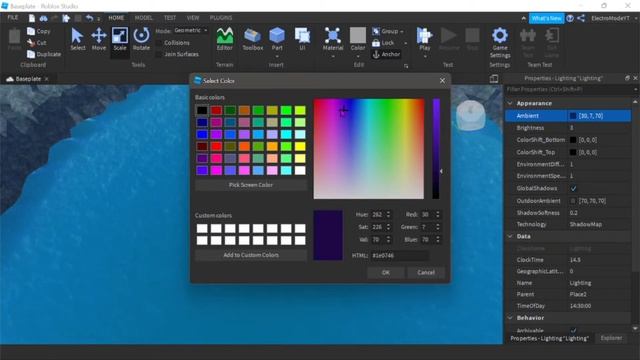Toggle the Archivable checkbox
Screen dimensions: 640x360
click(x=573, y=330)
